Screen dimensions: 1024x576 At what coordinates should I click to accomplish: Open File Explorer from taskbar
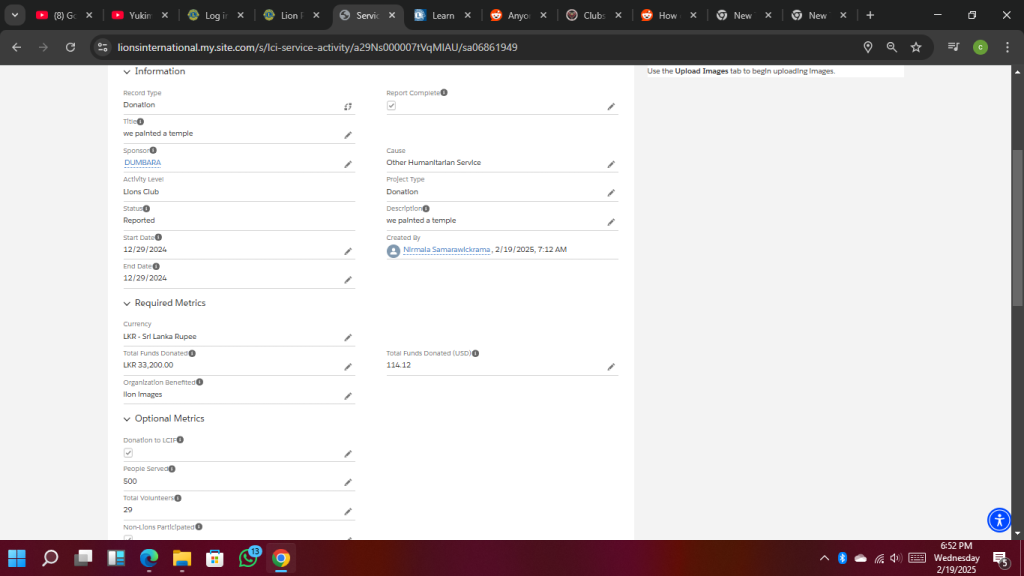[x=182, y=558]
